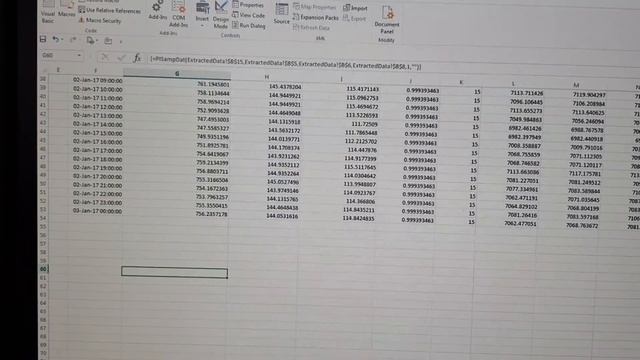Screen dimensions: 640x360
Task: Click cell with 02-Jan-17 17:00:00
Action: [98, 150]
